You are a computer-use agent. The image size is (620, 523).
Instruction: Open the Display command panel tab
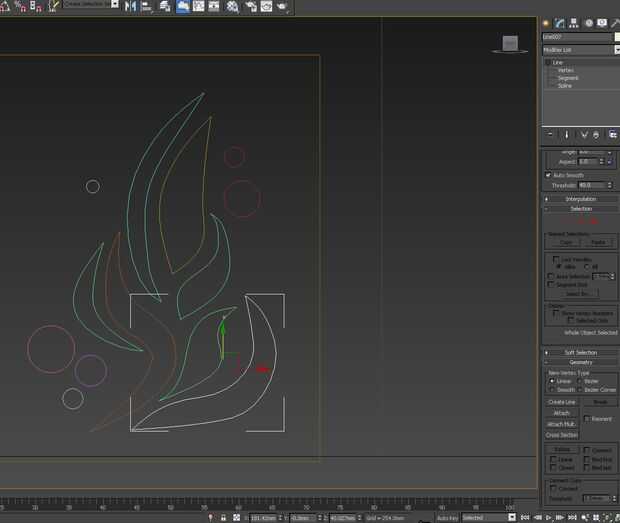(602, 22)
